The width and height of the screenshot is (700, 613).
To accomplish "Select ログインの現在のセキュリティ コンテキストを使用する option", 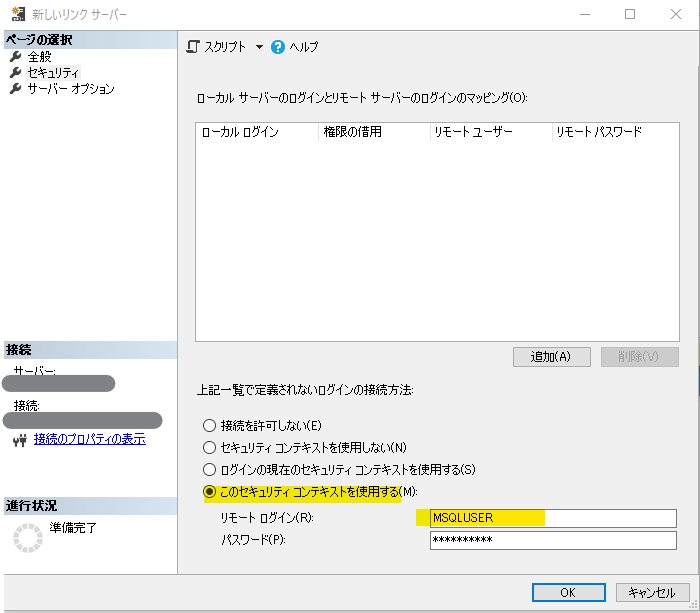I will pos(210,470).
